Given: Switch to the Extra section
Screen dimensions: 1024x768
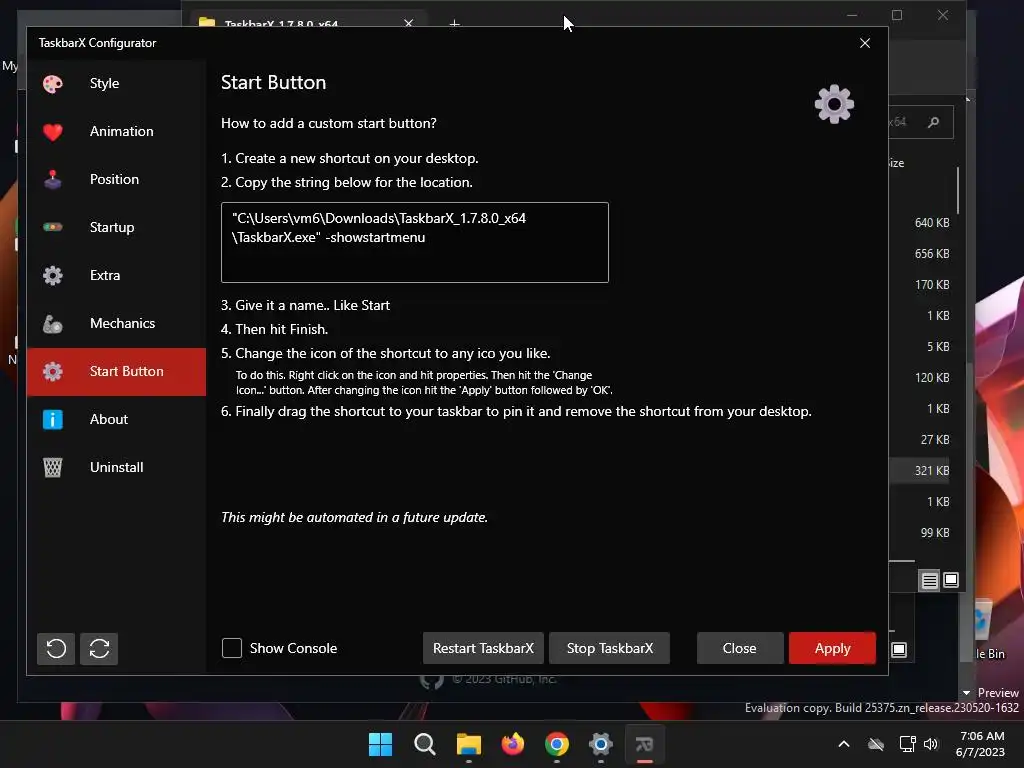Looking at the screenshot, I should (x=116, y=275).
